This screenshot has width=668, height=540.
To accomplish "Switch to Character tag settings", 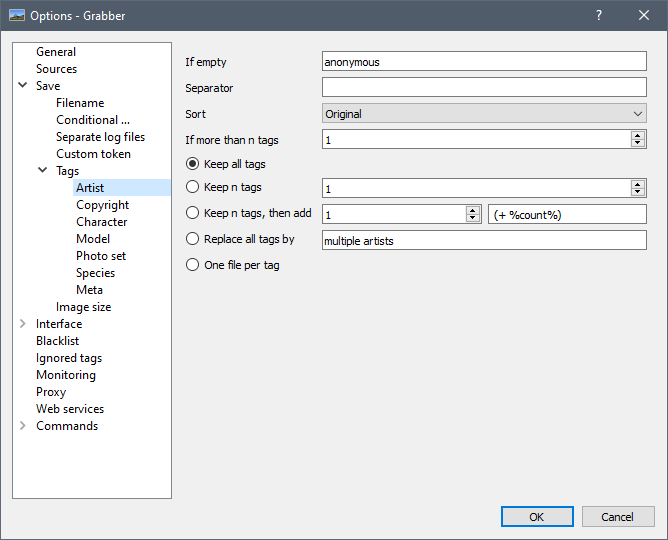I will (x=101, y=222).
